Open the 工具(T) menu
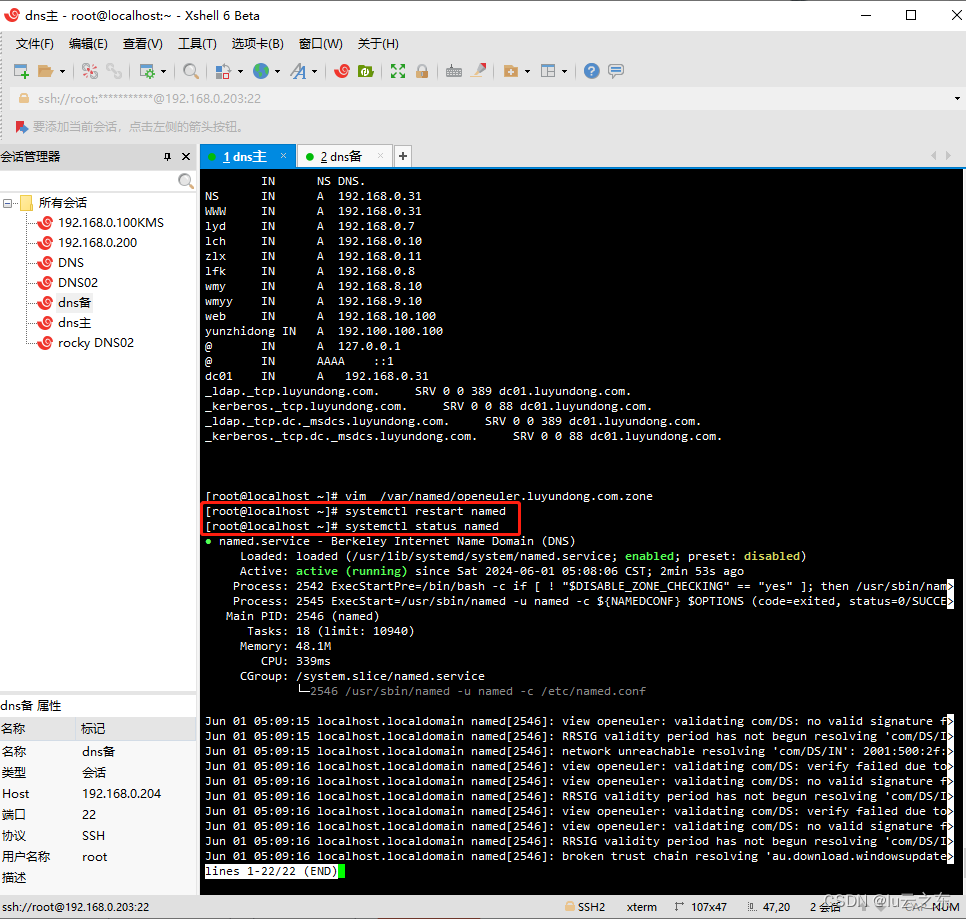The height and width of the screenshot is (919, 966). (x=196, y=43)
